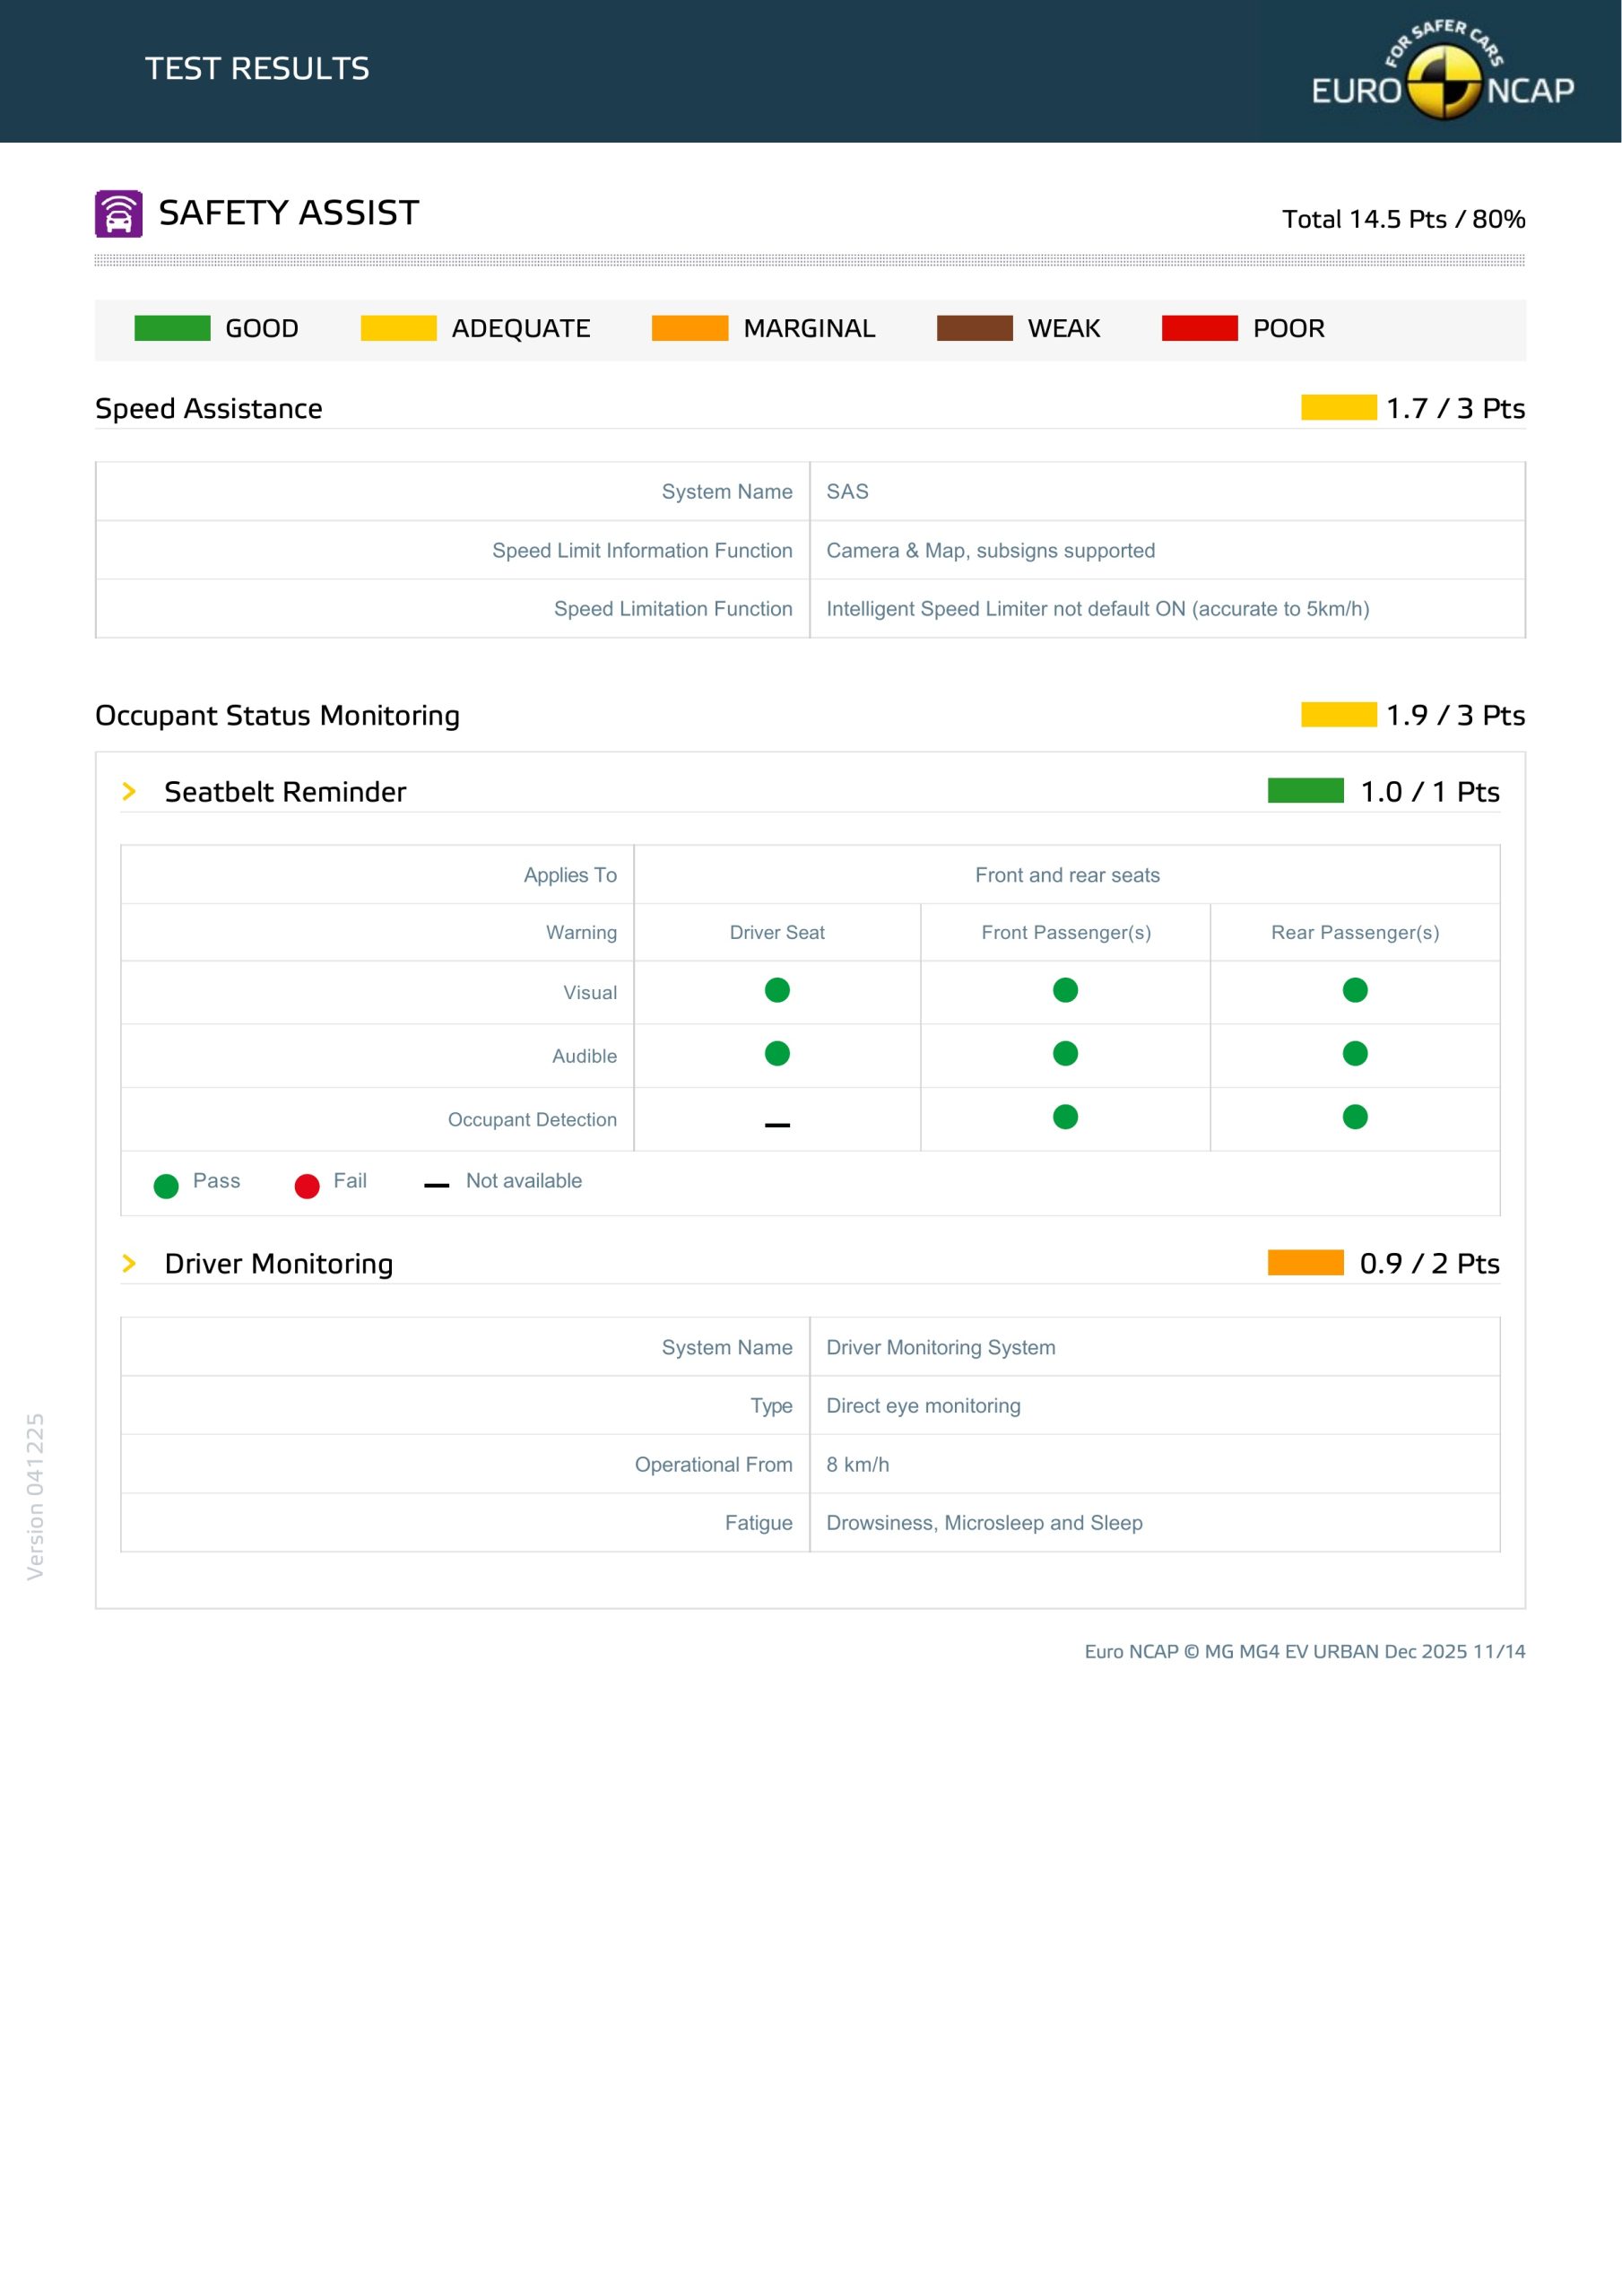This screenshot has width=1622, height=2296.
Task: Click Driver Seat Occupant Detection dash mark
Action: click(x=777, y=1125)
